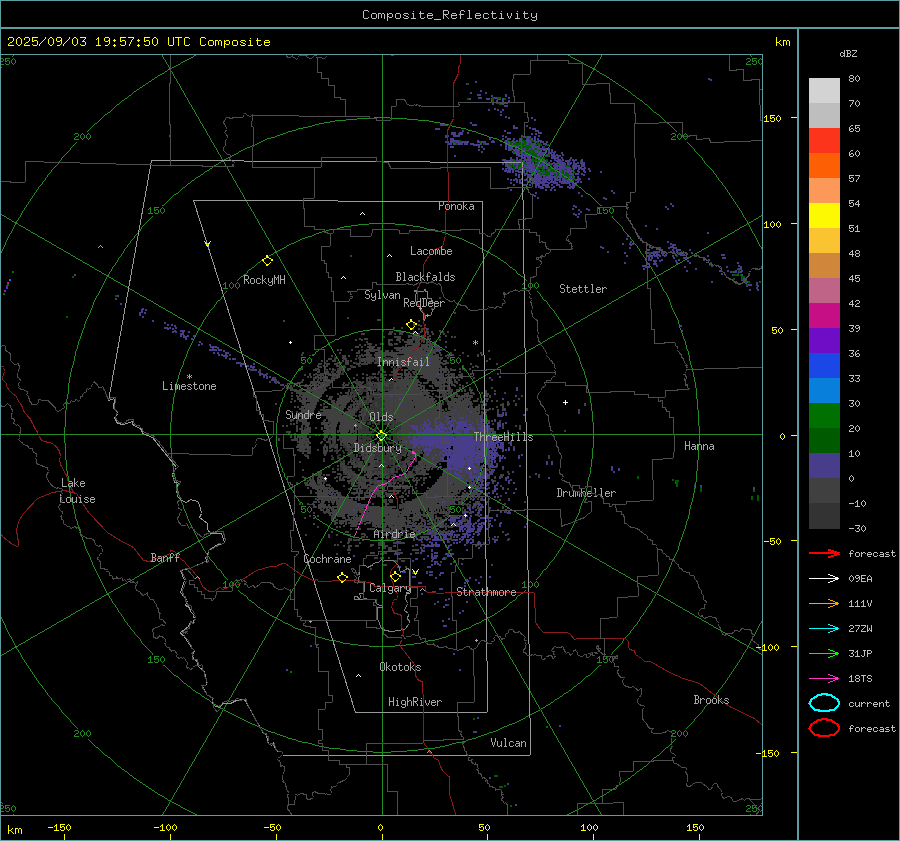
Task: Click the Banff label
Action: coord(165,557)
